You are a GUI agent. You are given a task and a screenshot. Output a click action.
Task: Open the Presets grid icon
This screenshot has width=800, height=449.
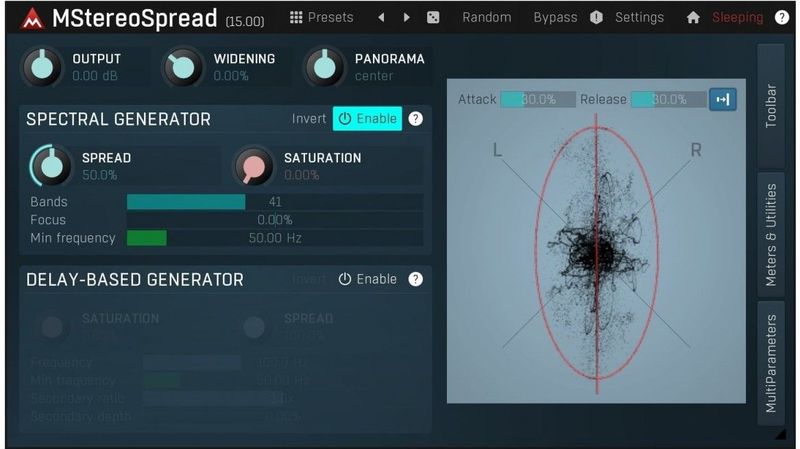click(296, 17)
